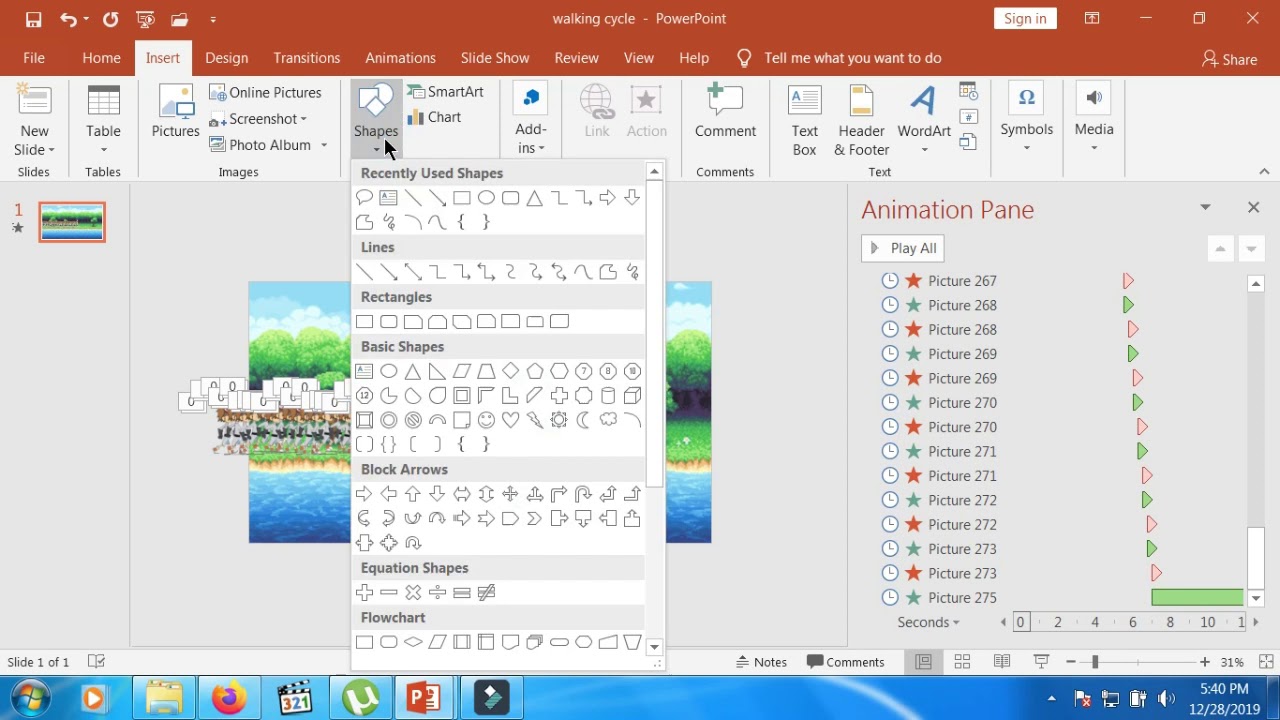Switch to the Design tab
Image resolution: width=1280 pixels, height=720 pixels.
click(227, 58)
